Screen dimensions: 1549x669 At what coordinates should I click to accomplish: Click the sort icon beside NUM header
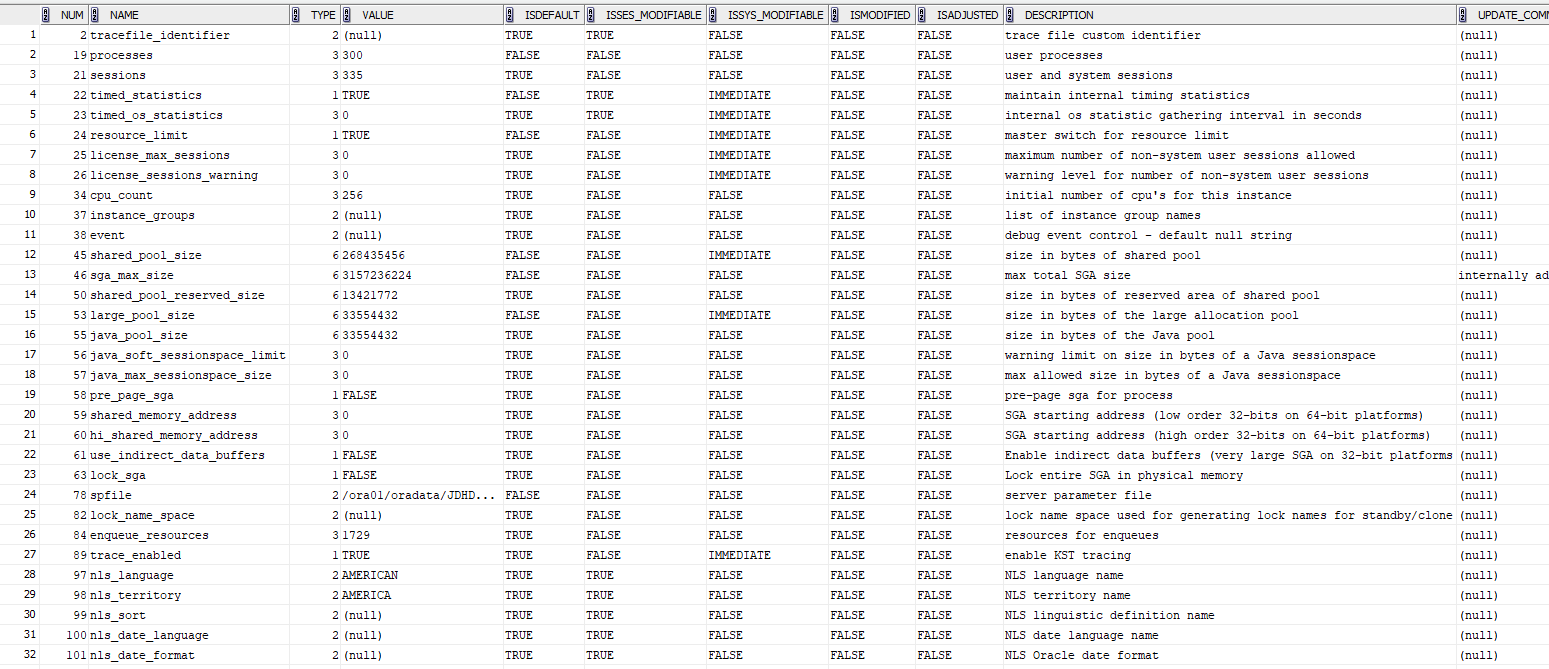tap(46, 15)
